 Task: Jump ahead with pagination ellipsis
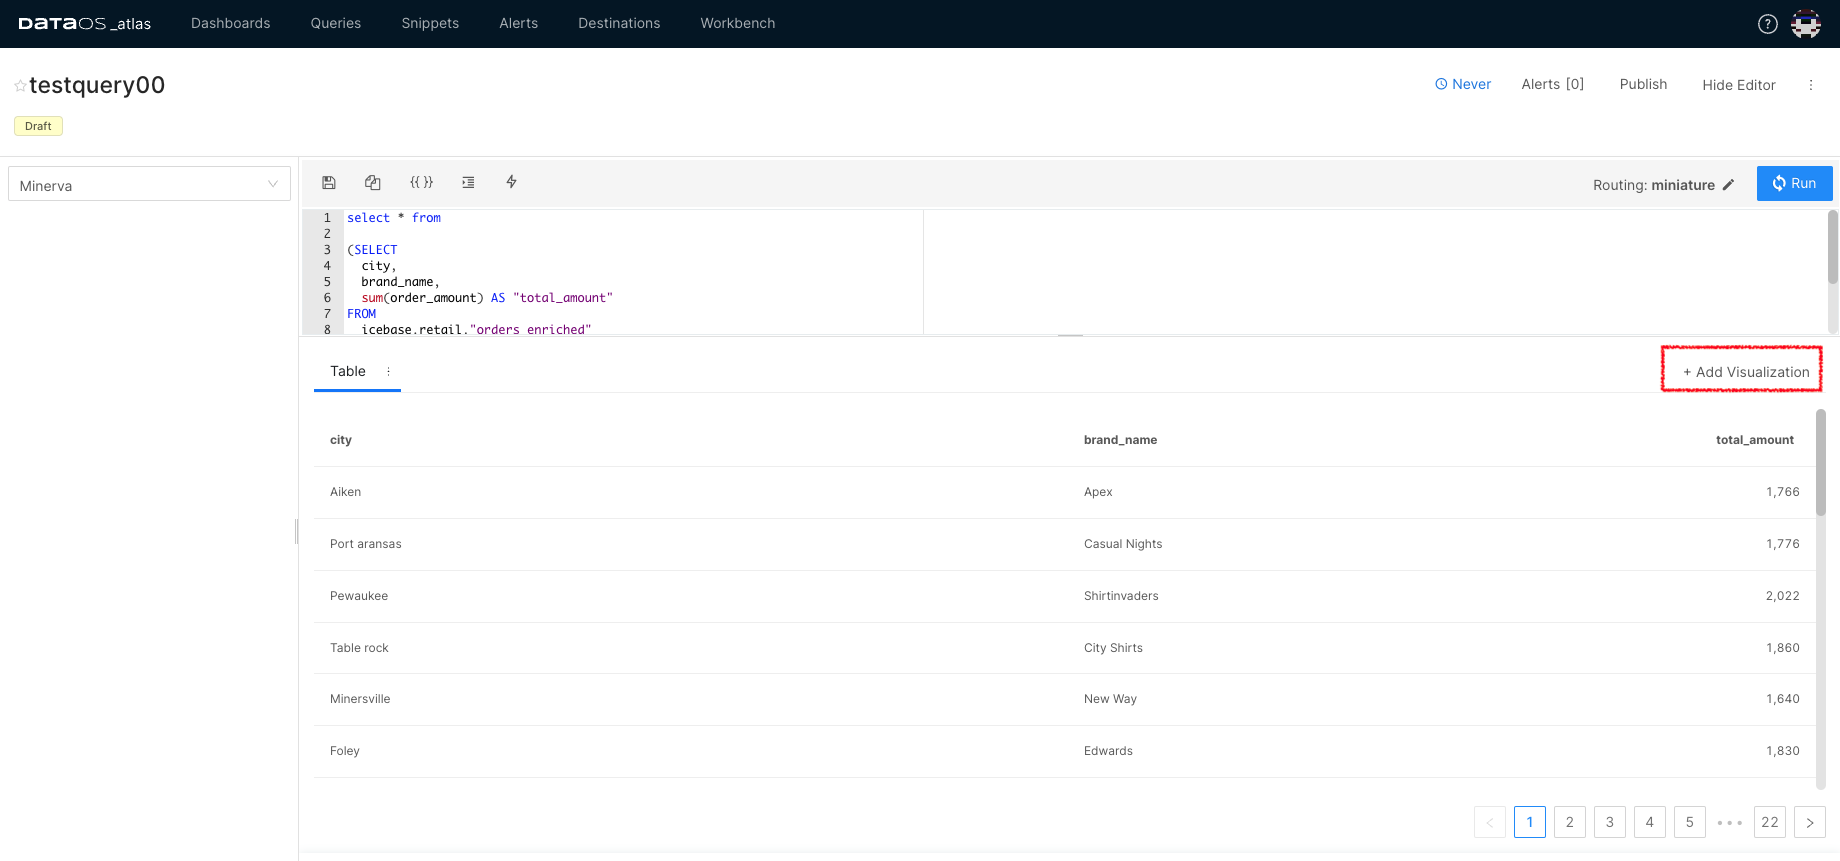click(x=1730, y=822)
